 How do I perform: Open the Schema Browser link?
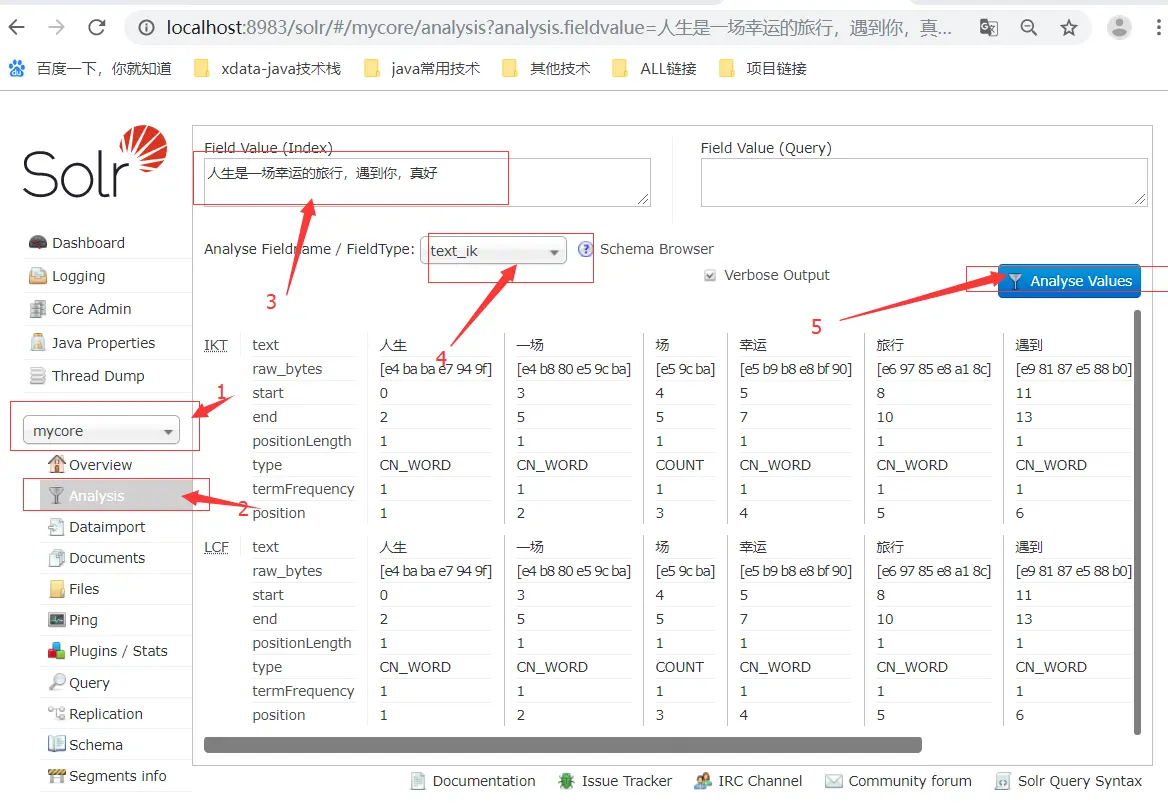pos(656,249)
